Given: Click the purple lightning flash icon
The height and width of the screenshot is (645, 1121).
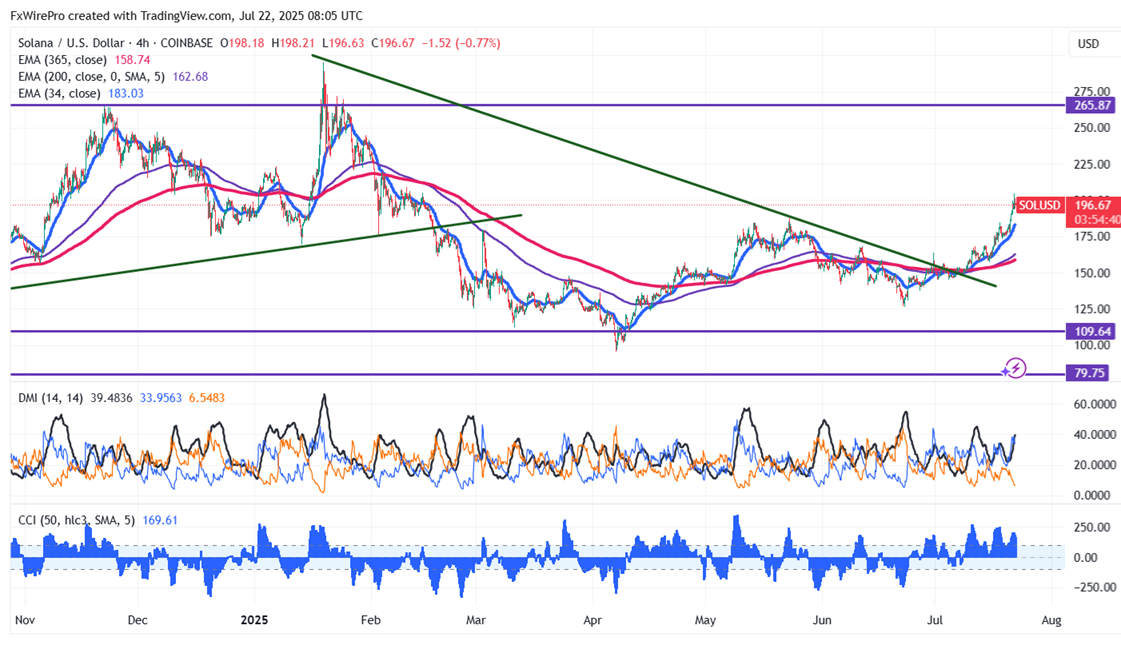Looking at the screenshot, I should [1014, 369].
